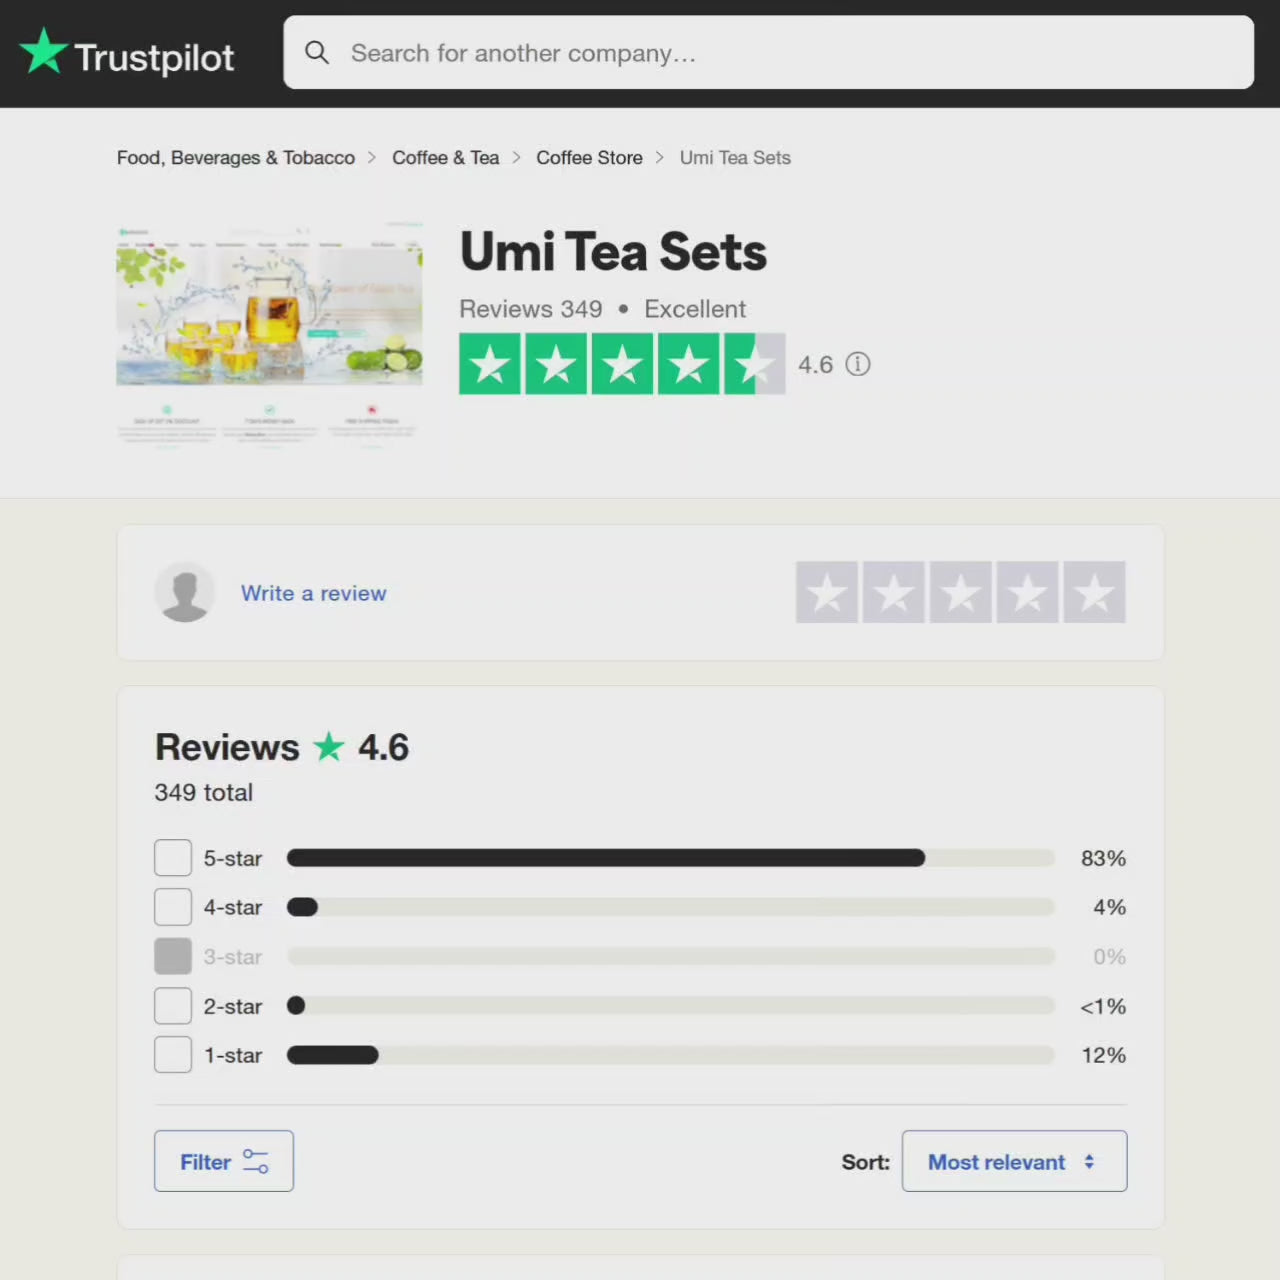Go to Food, Beverages & Tobacco breadcrumb
The height and width of the screenshot is (1280, 1280).
[236, 158]
